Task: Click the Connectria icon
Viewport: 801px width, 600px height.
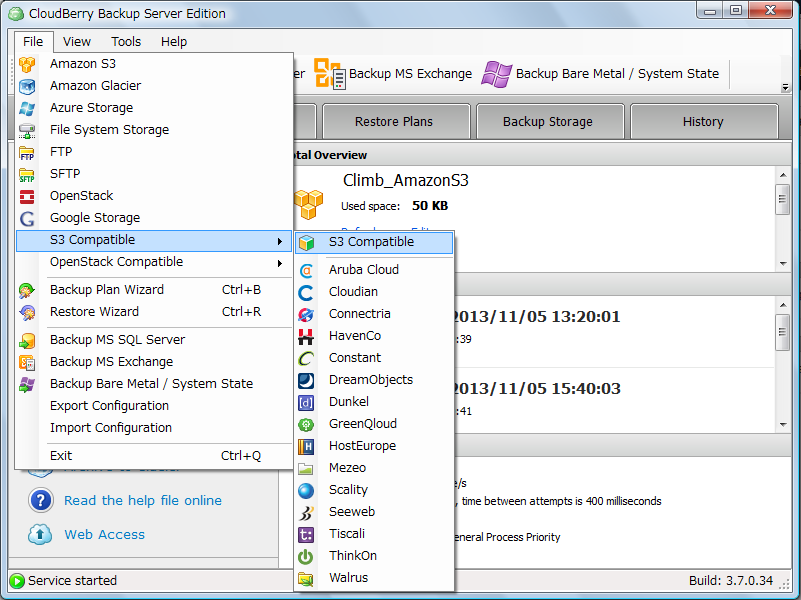Action: (306, 314)
